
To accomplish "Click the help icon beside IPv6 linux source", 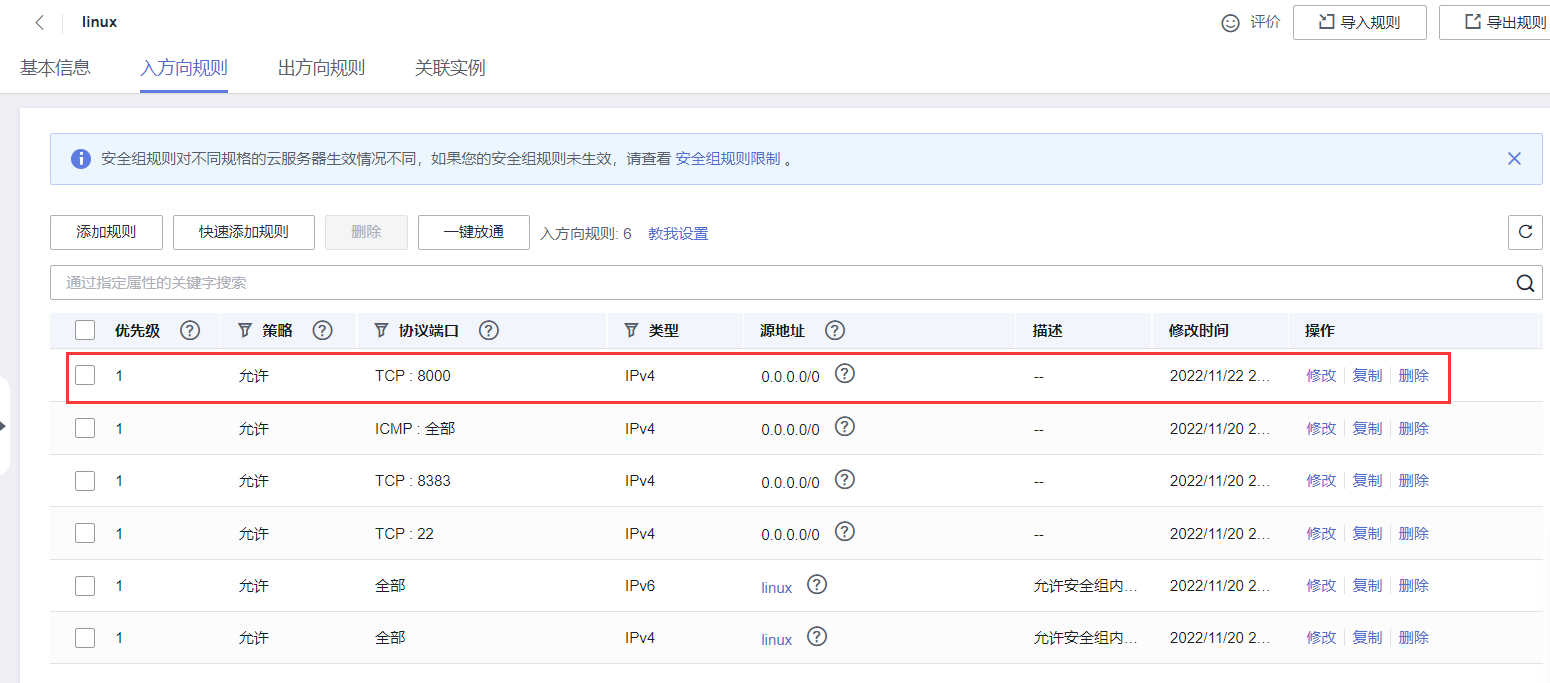I will [x=817, y=584].
